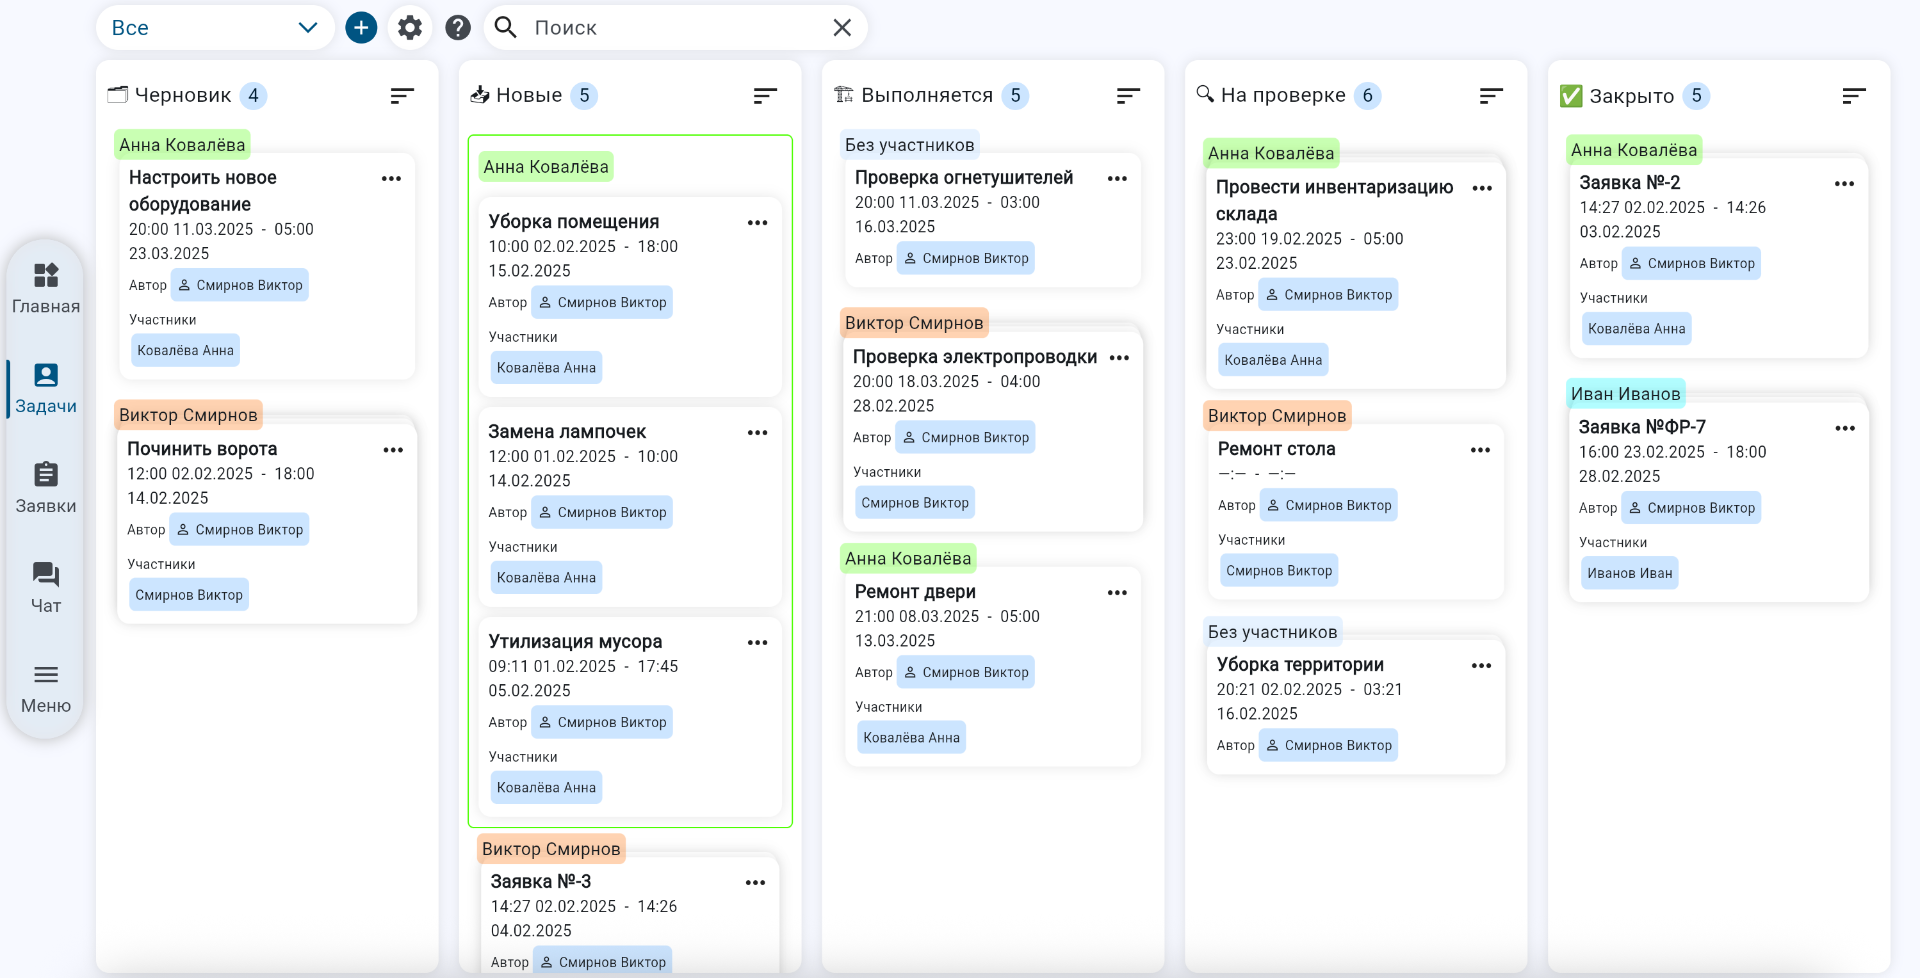Open help via question mark icon

(458, 28)
